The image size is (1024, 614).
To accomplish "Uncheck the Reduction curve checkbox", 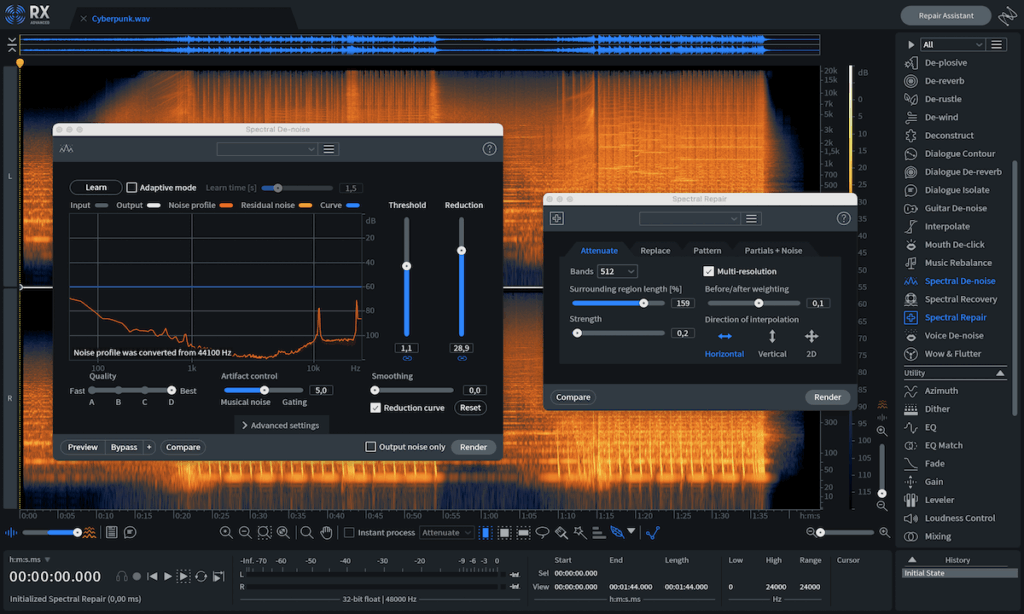I will click(376, 408).
